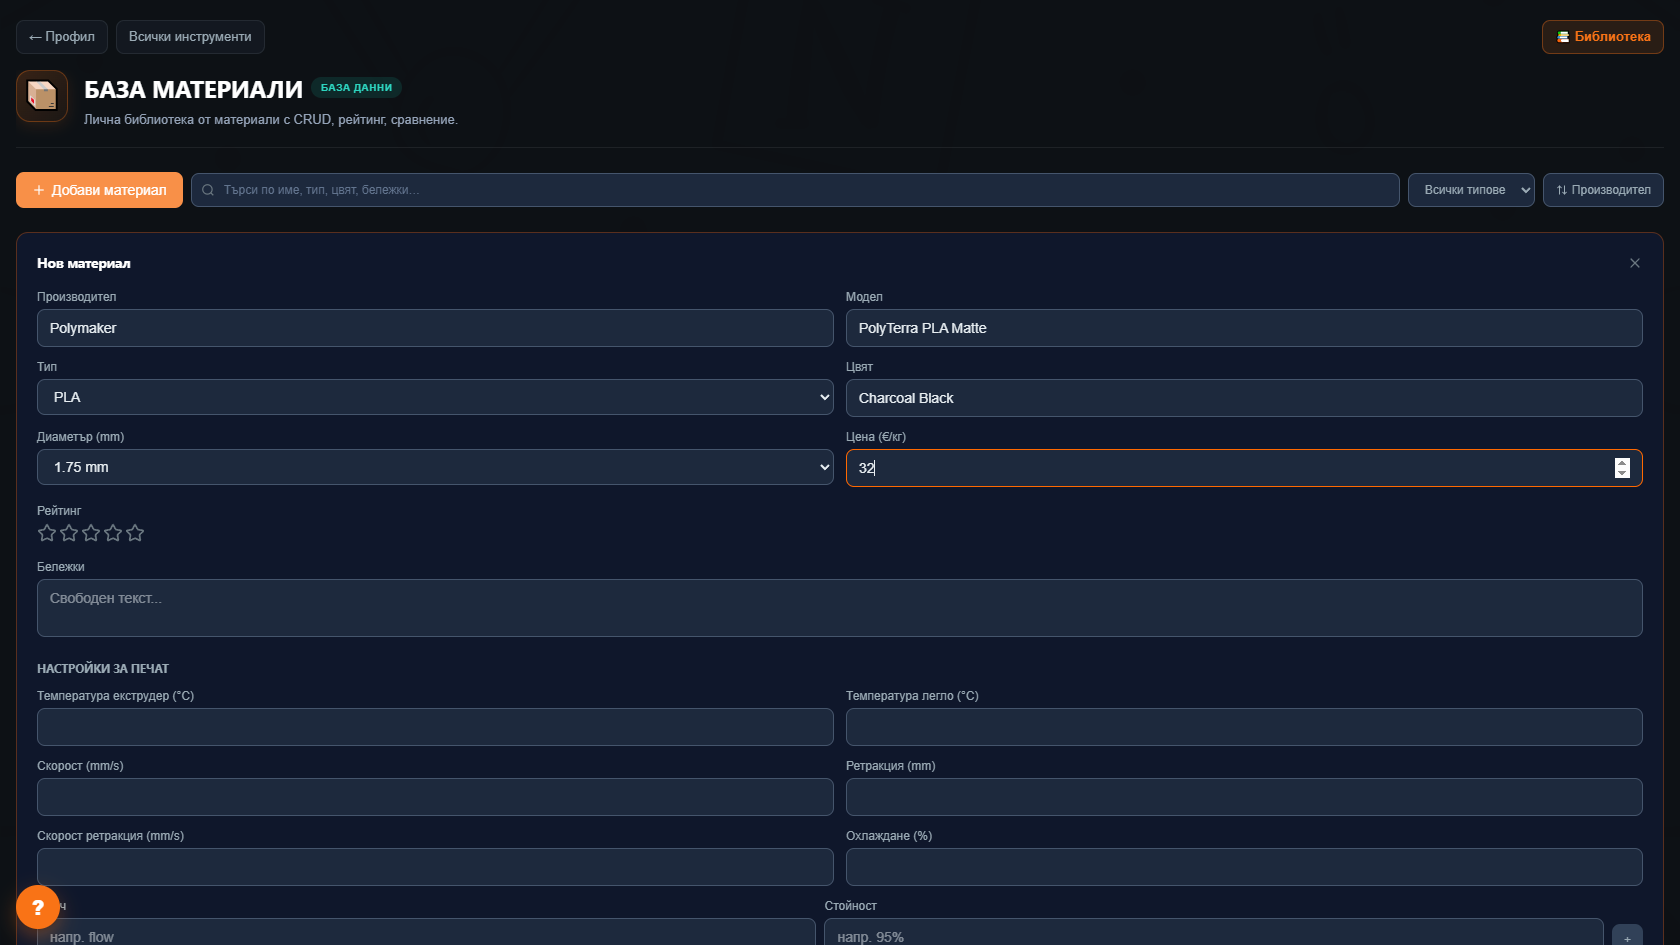This screenshot has width=1680, height=945.
Task: Expand the diameter 1.75 mm dropdown
Action: 435,467
